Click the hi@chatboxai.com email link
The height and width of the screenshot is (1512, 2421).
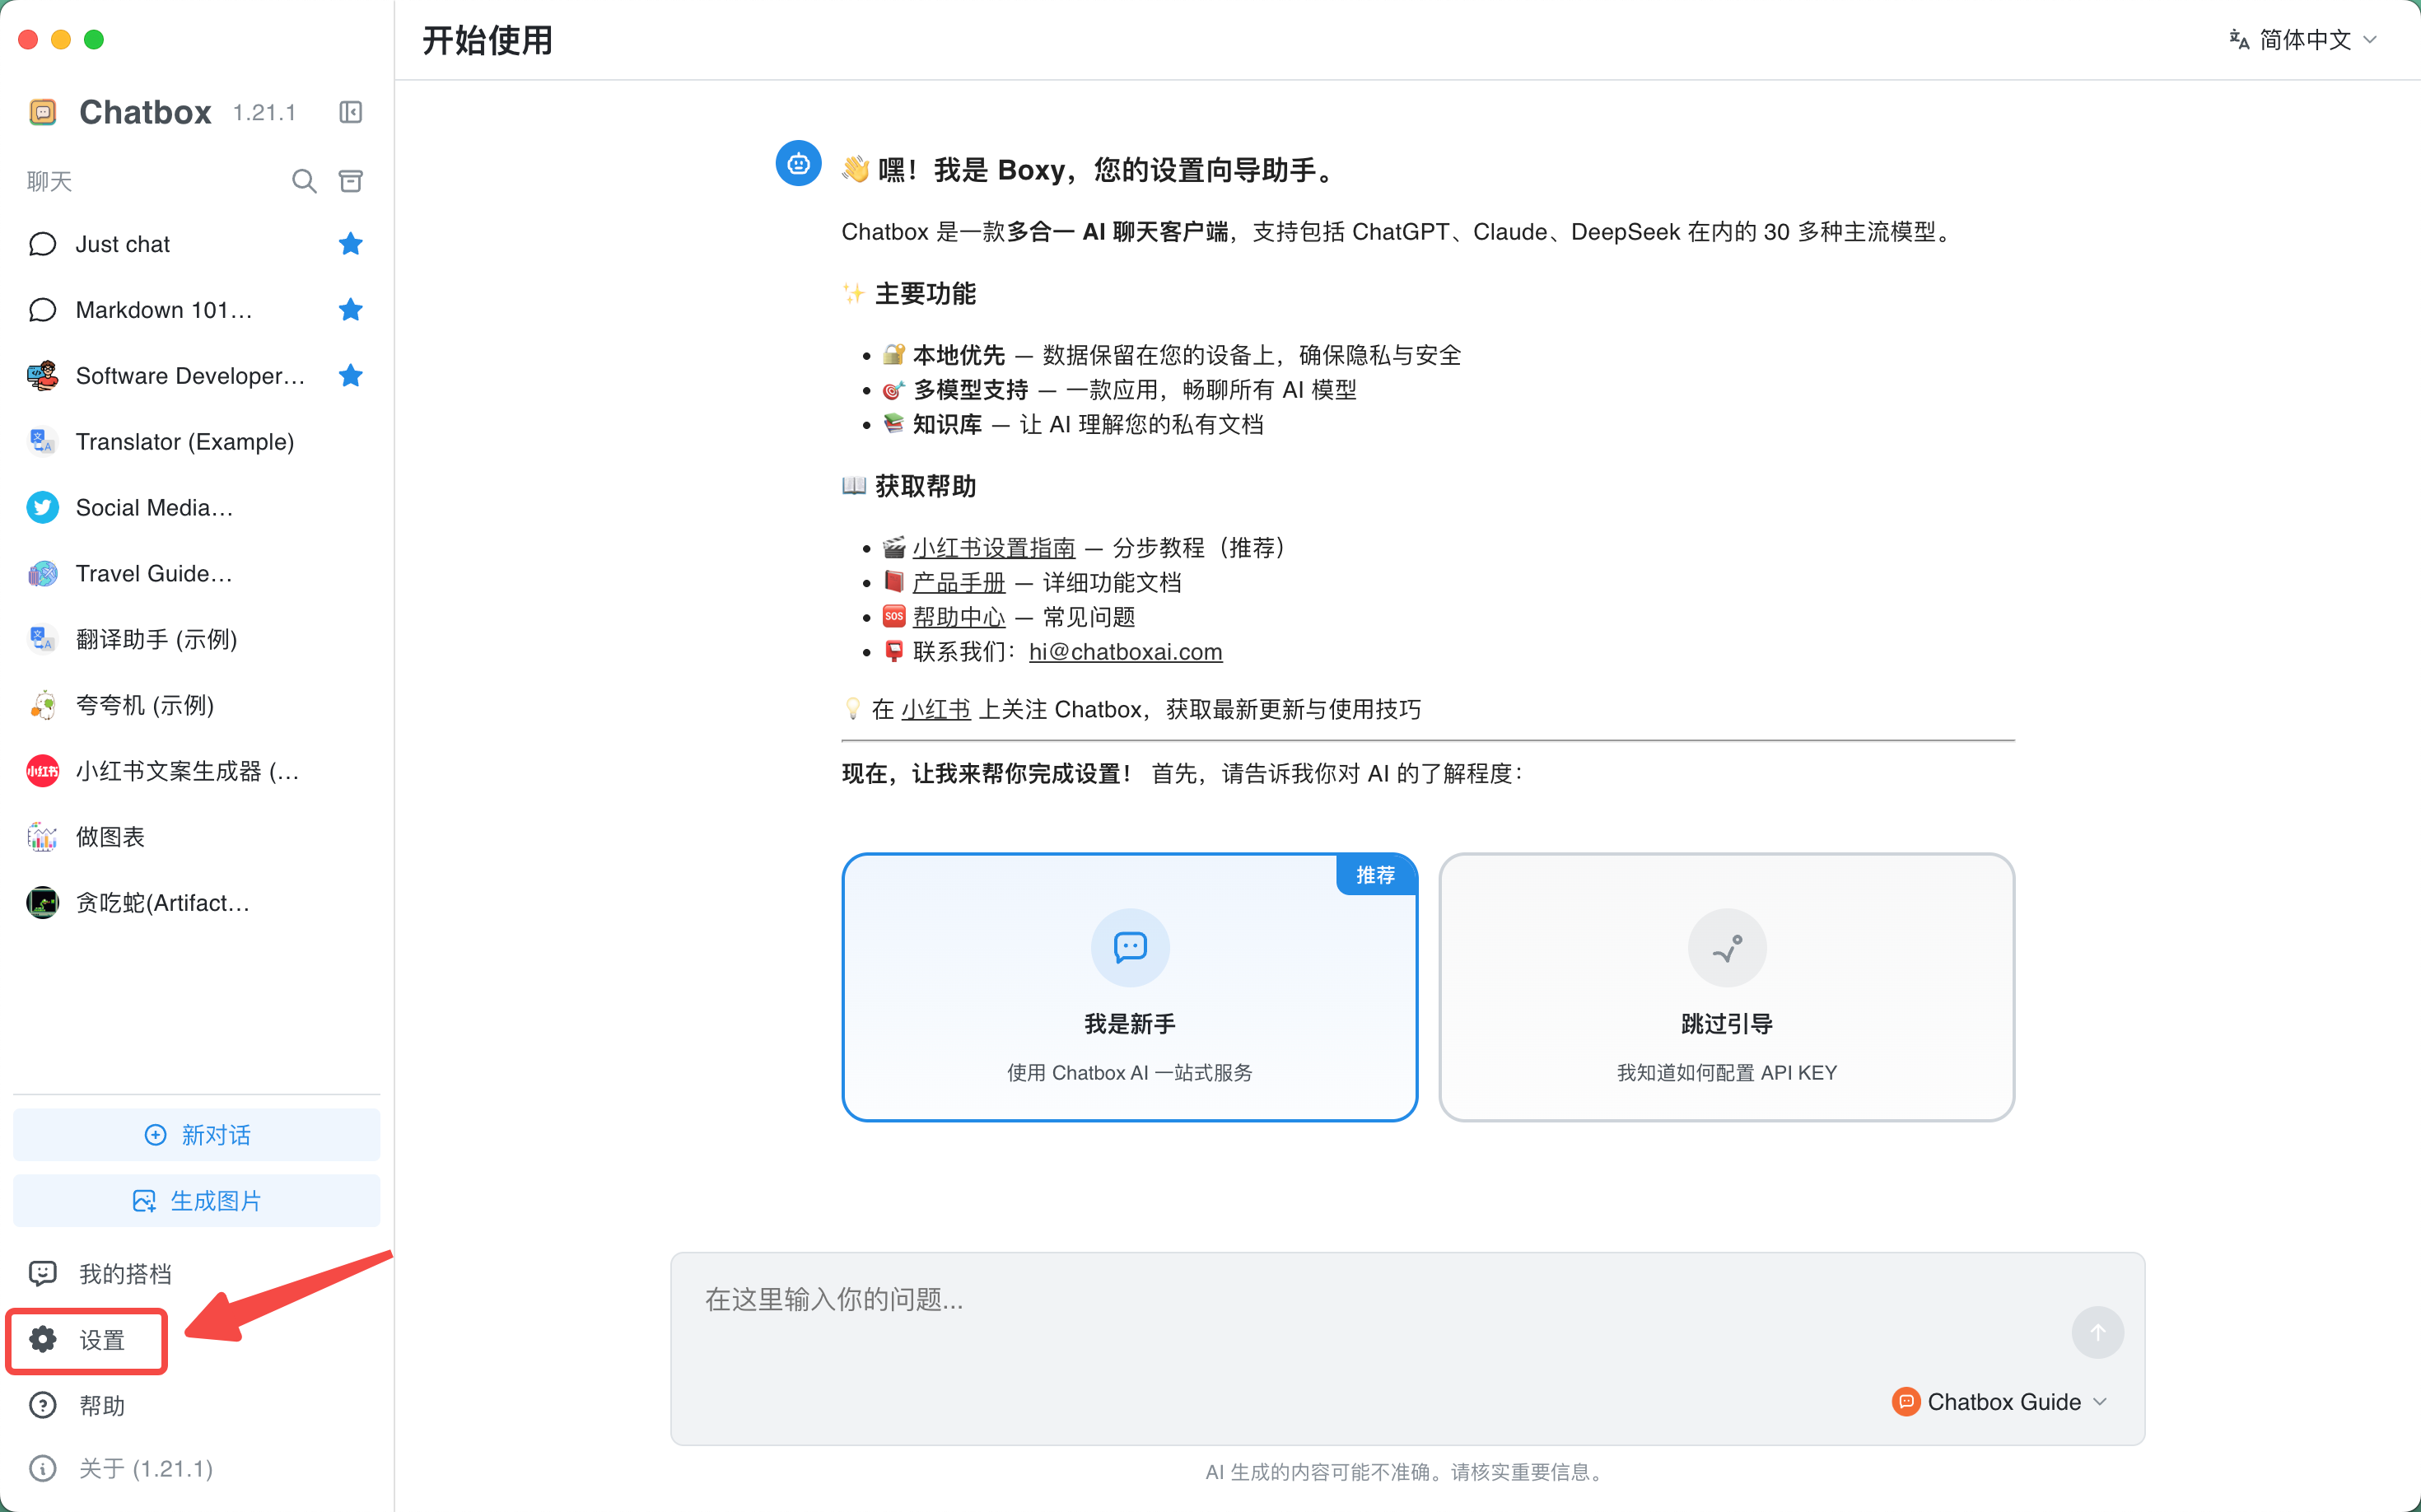1125,652
